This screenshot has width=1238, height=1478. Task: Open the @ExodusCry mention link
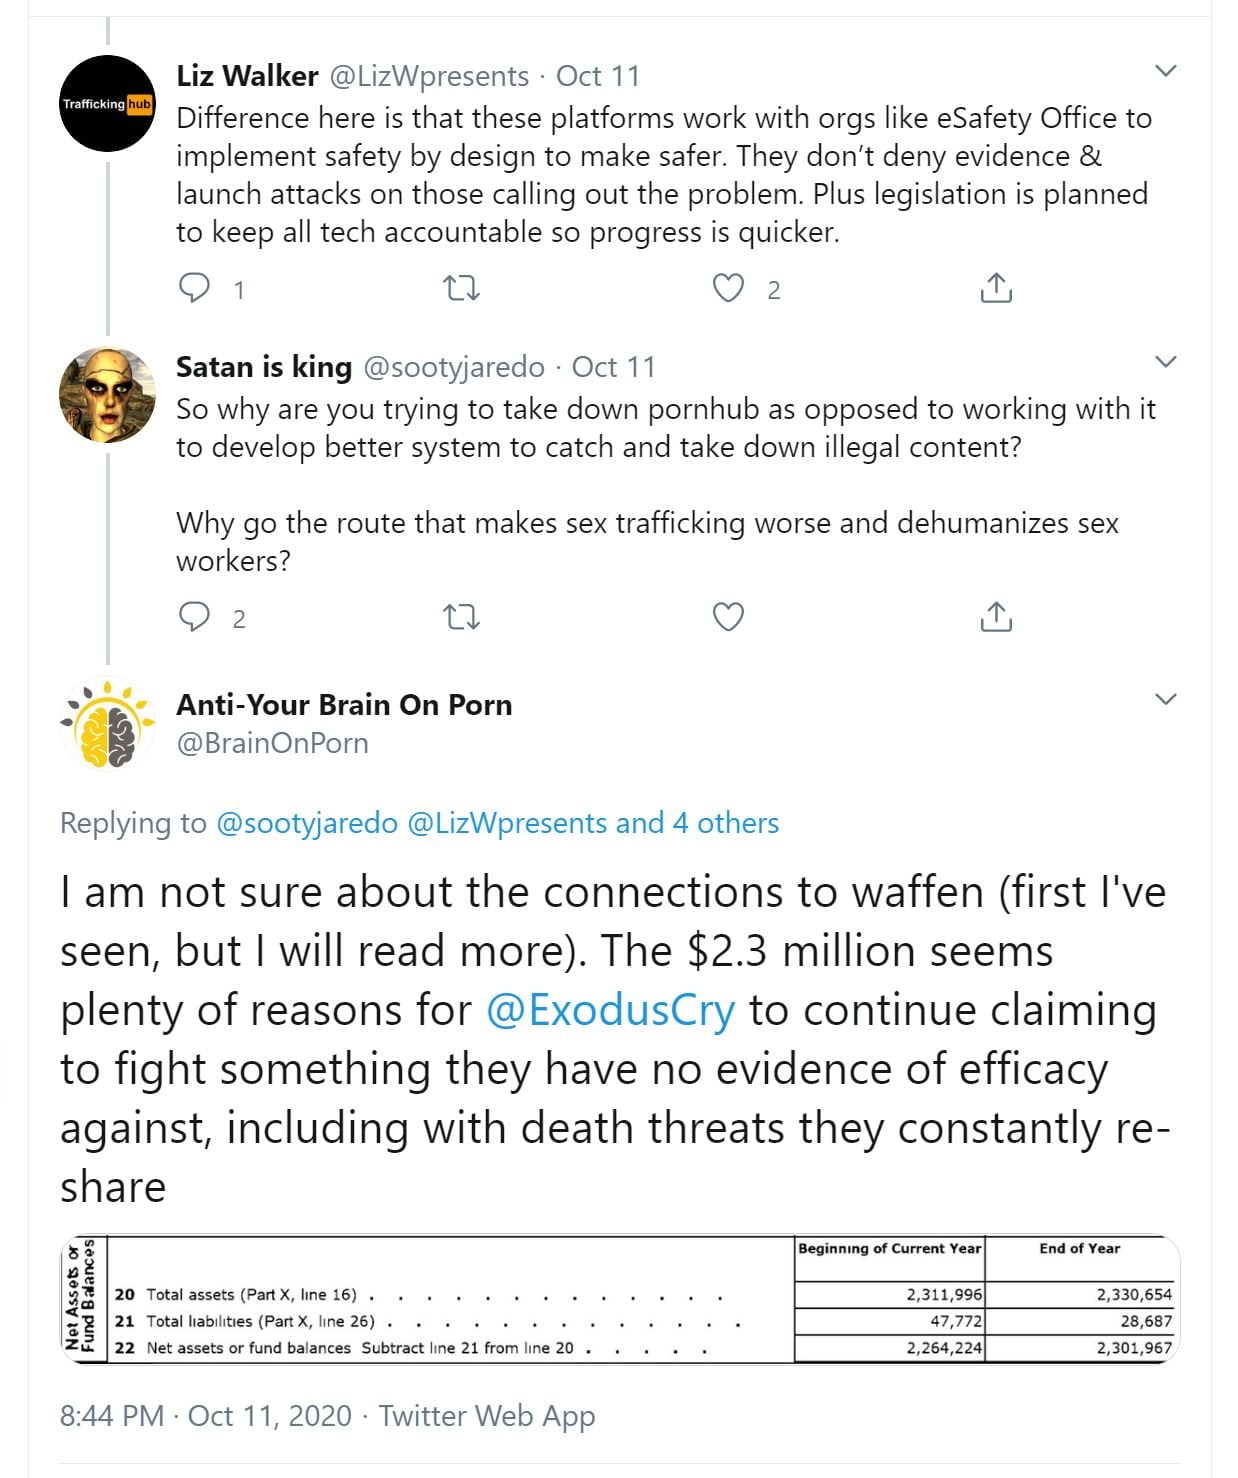610,1010
